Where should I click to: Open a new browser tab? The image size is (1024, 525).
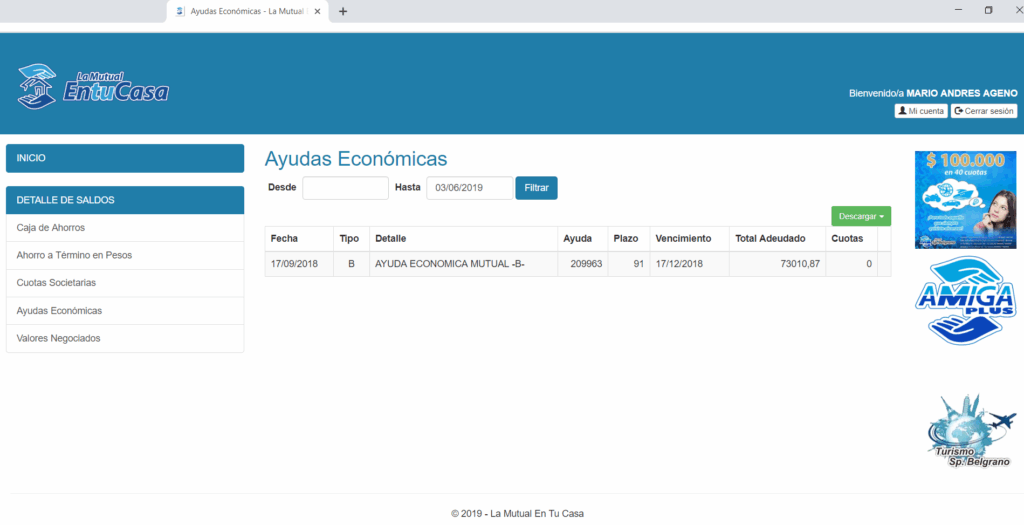343,11
